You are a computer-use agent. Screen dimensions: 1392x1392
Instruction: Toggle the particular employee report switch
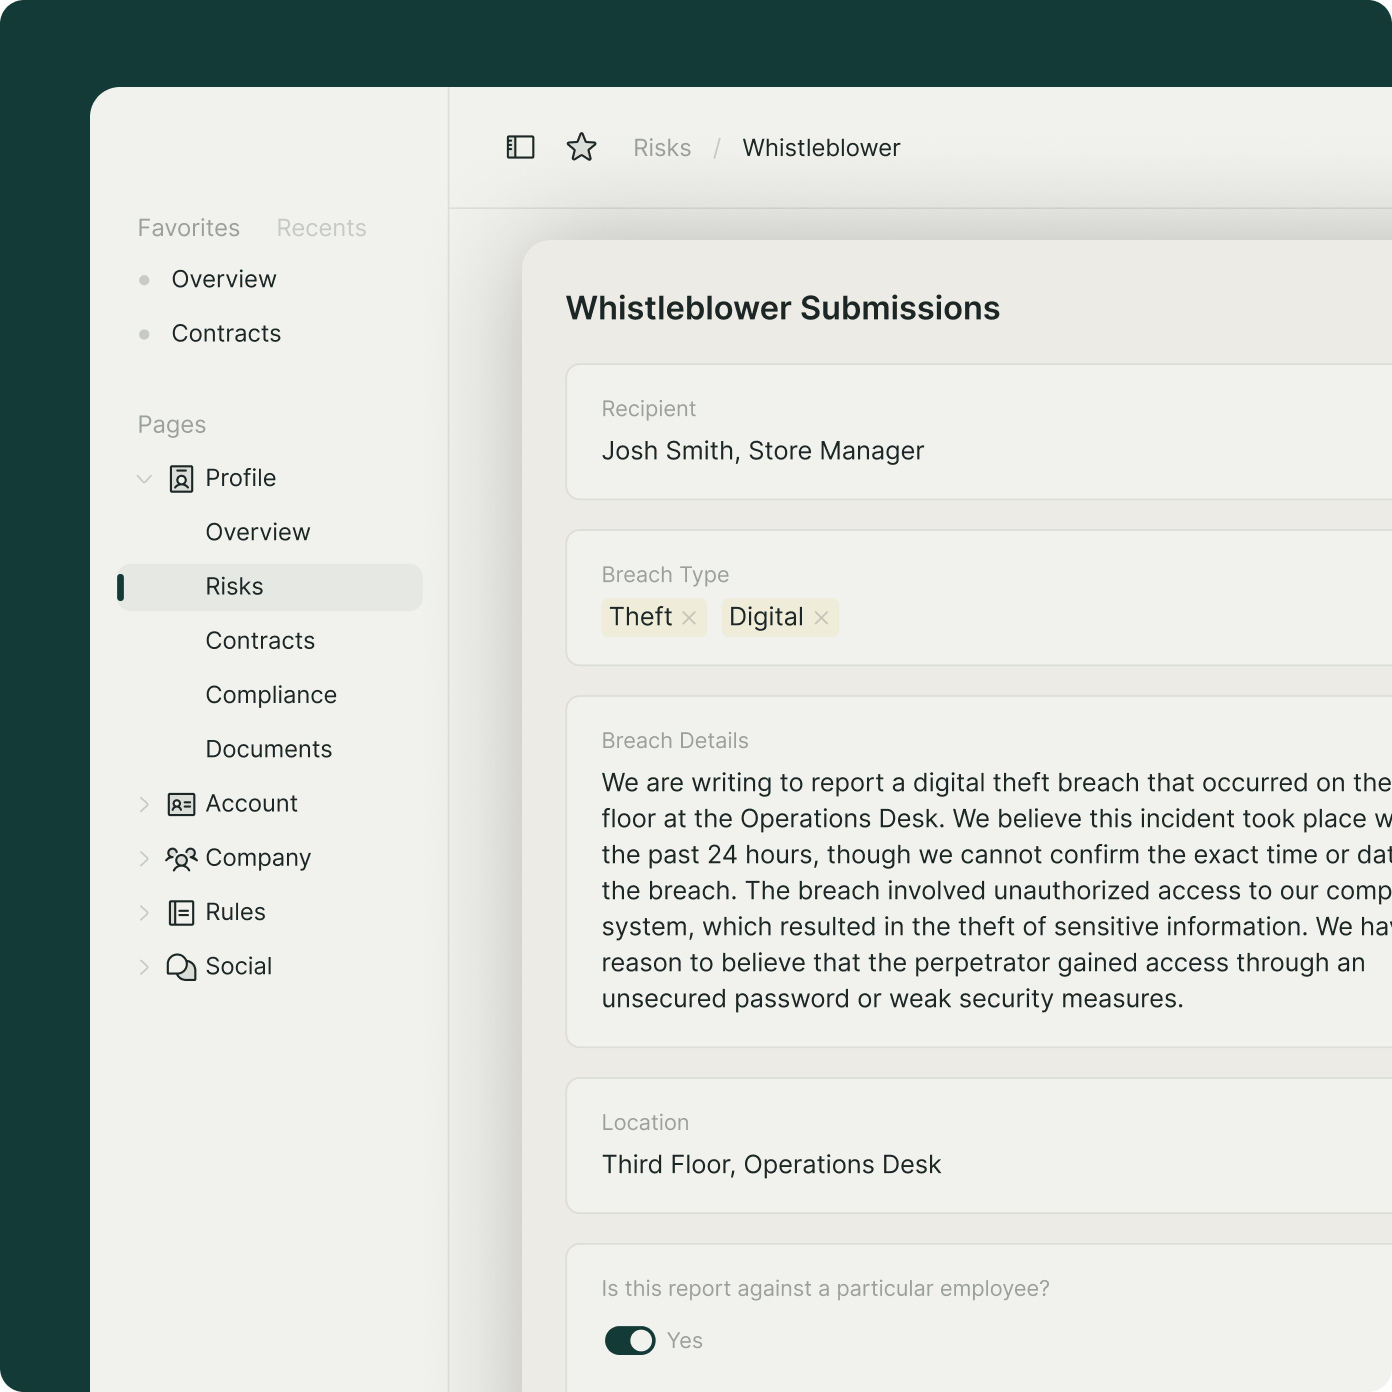pos(630,1341)
